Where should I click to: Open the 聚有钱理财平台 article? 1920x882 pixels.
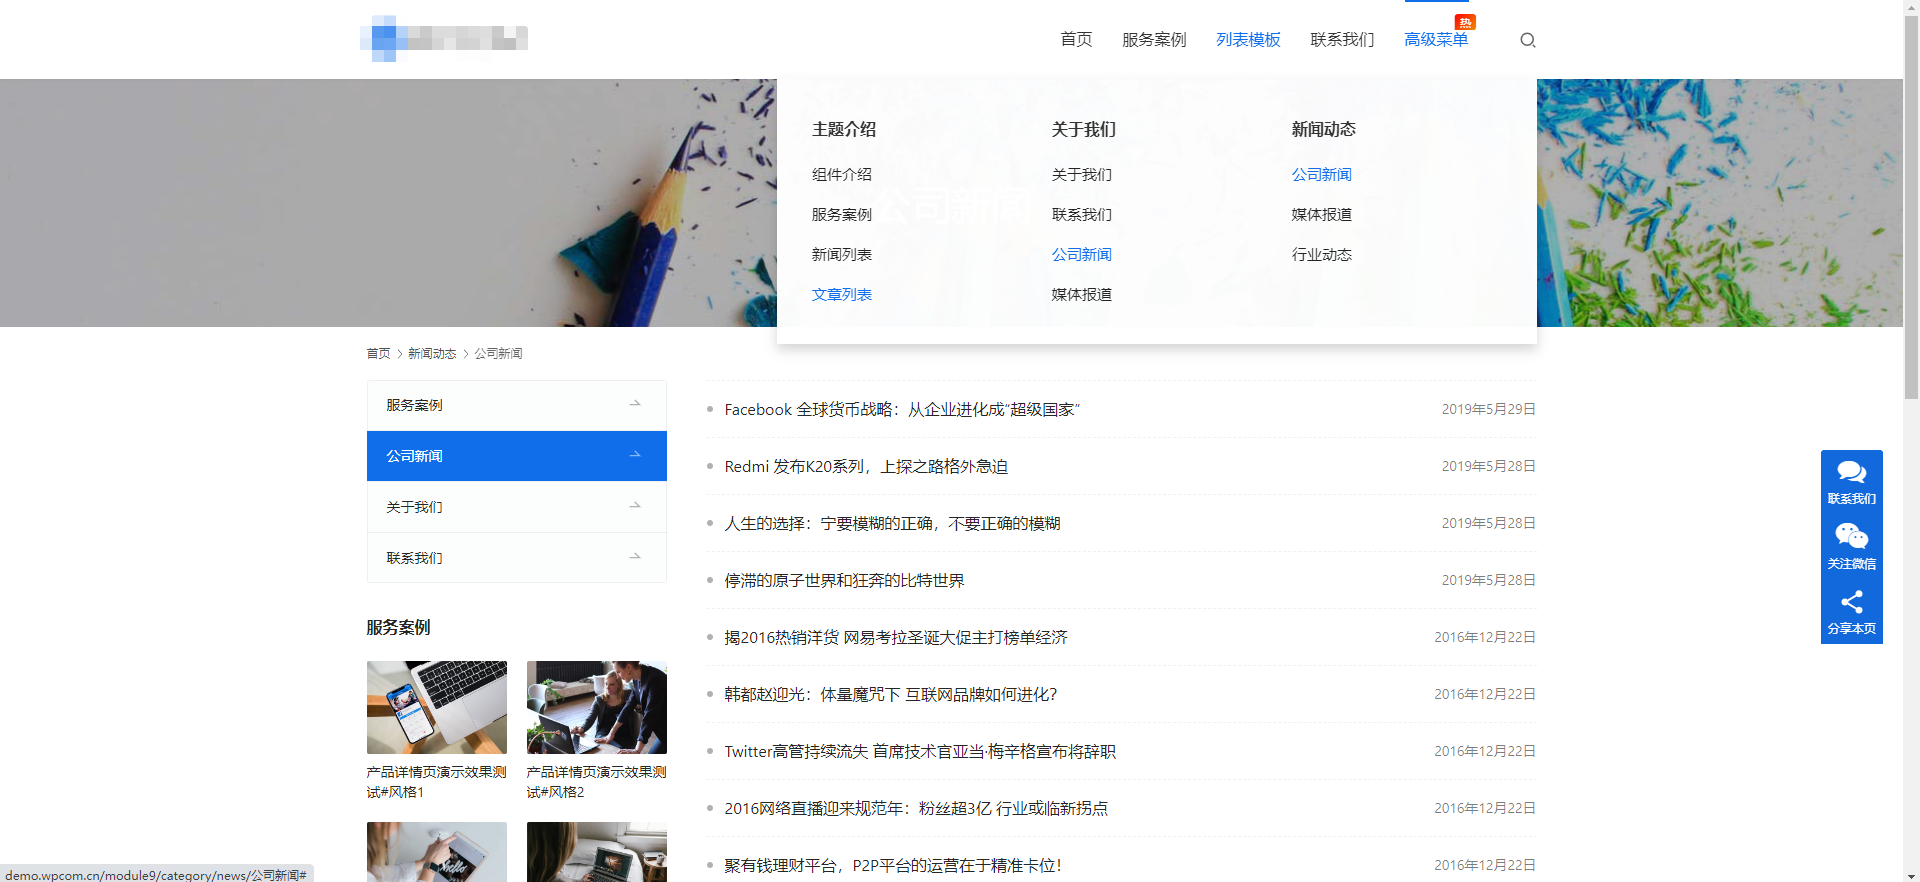(x=893, y=865)
